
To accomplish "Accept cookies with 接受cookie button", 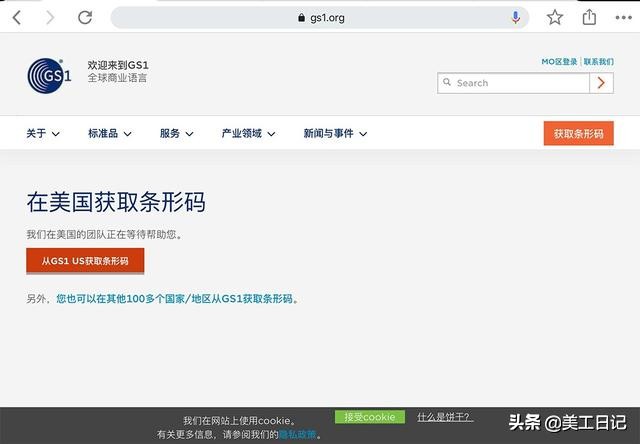I will point(370,417).
